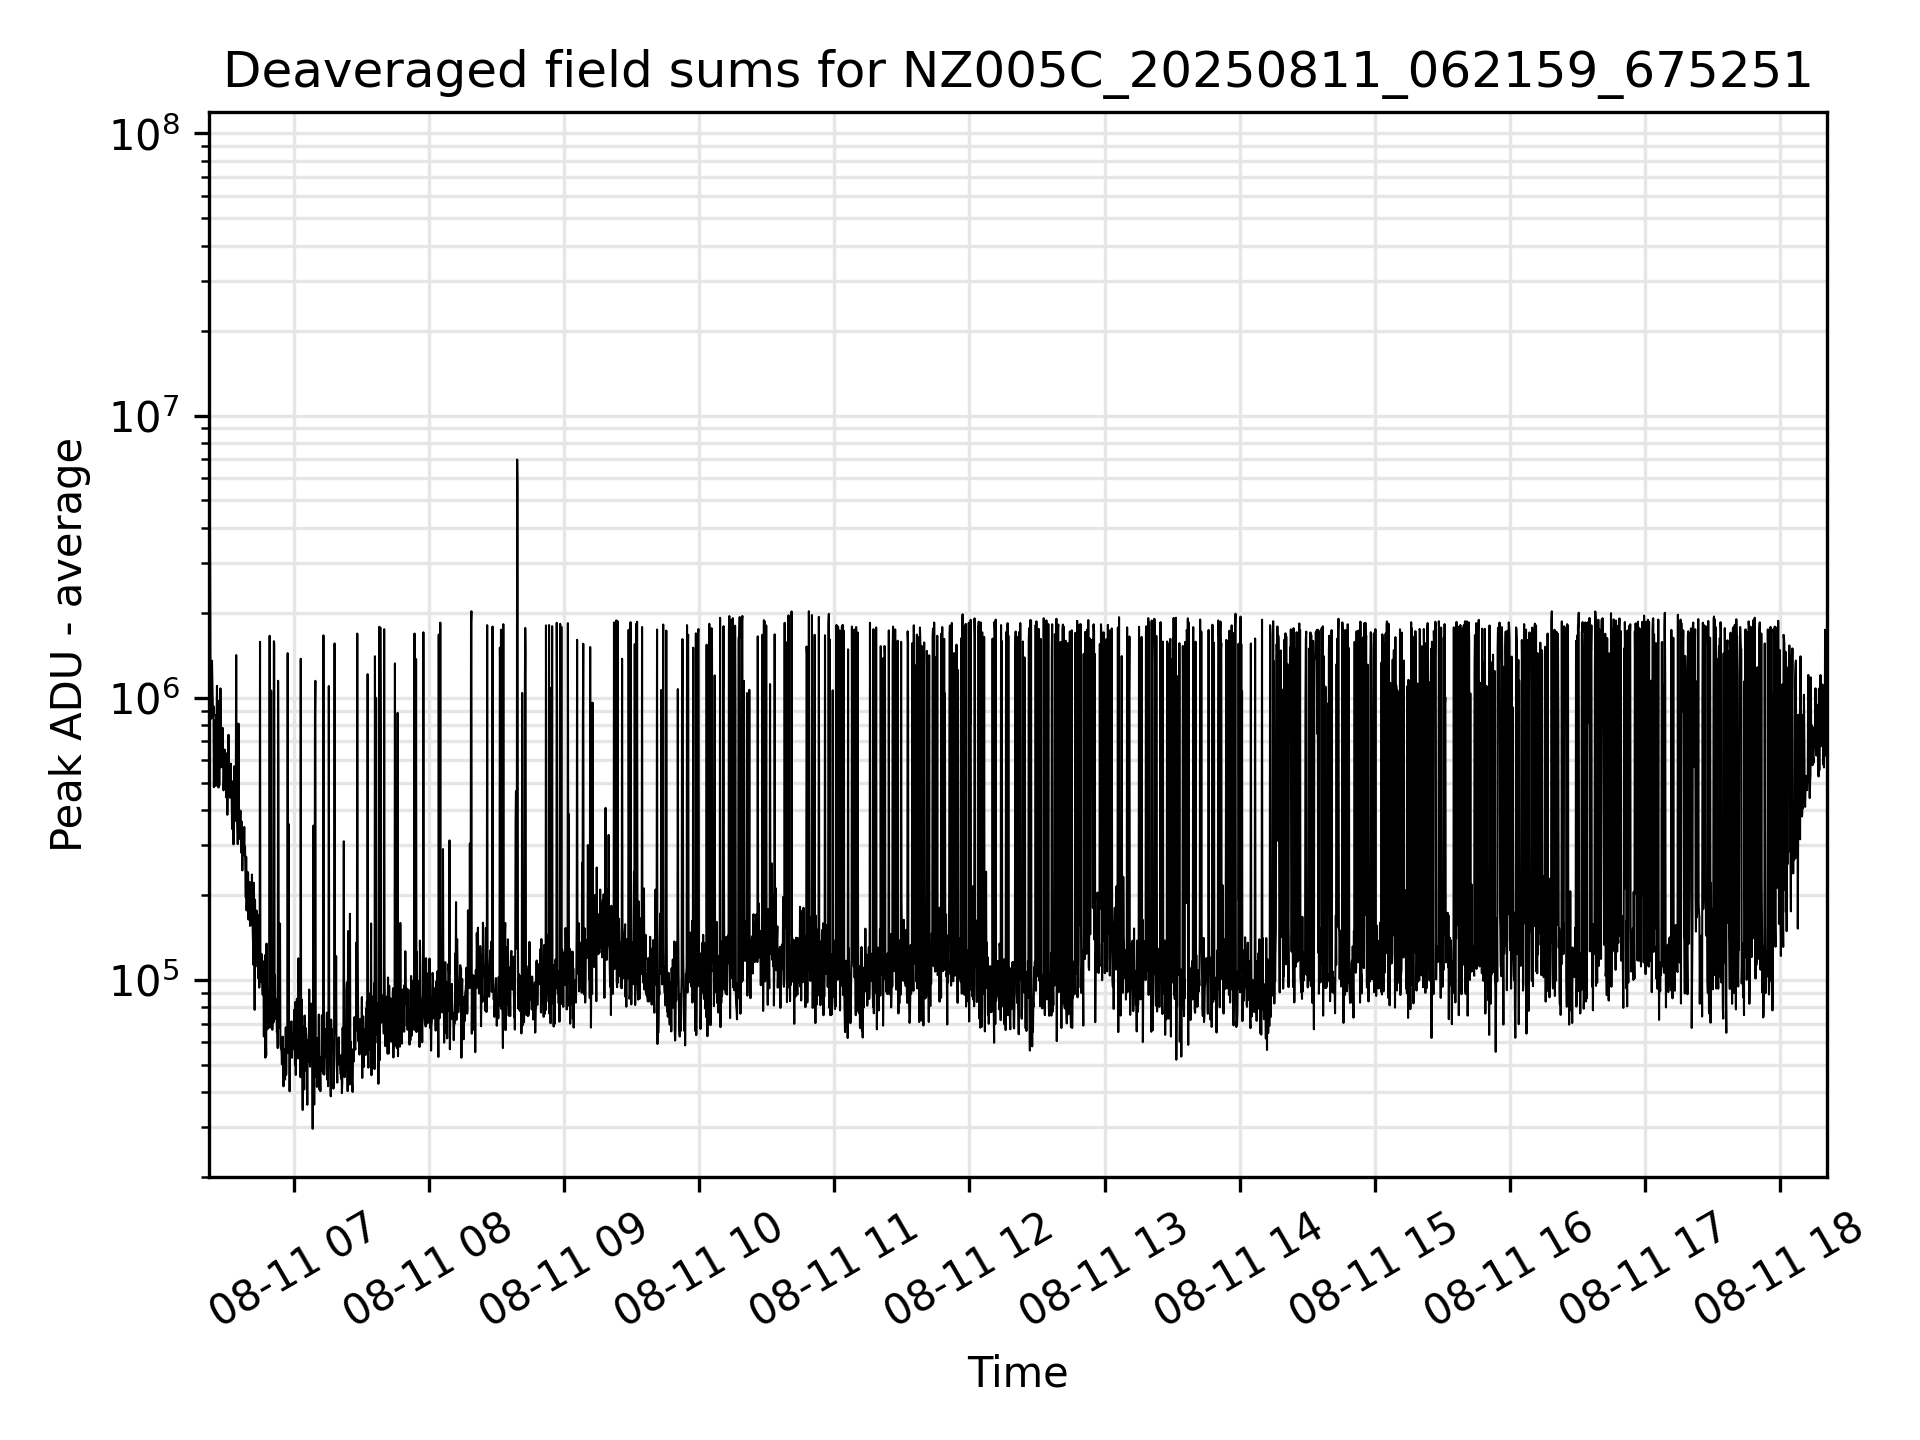Click the x tick label '08-11 08'
The width and height of the screenshot is (1920, 1440).
(x=427, y=1267)
